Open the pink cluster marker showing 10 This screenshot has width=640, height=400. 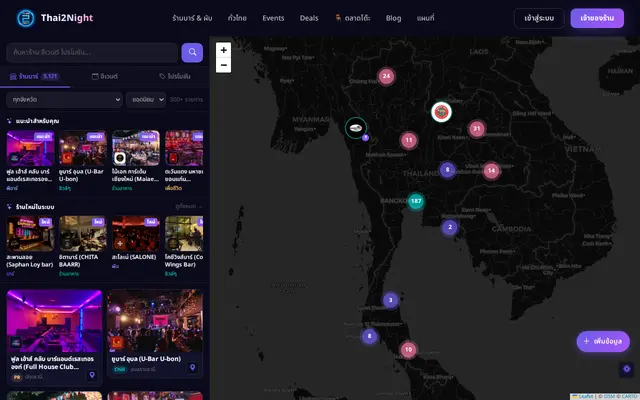tap(408, 350)
